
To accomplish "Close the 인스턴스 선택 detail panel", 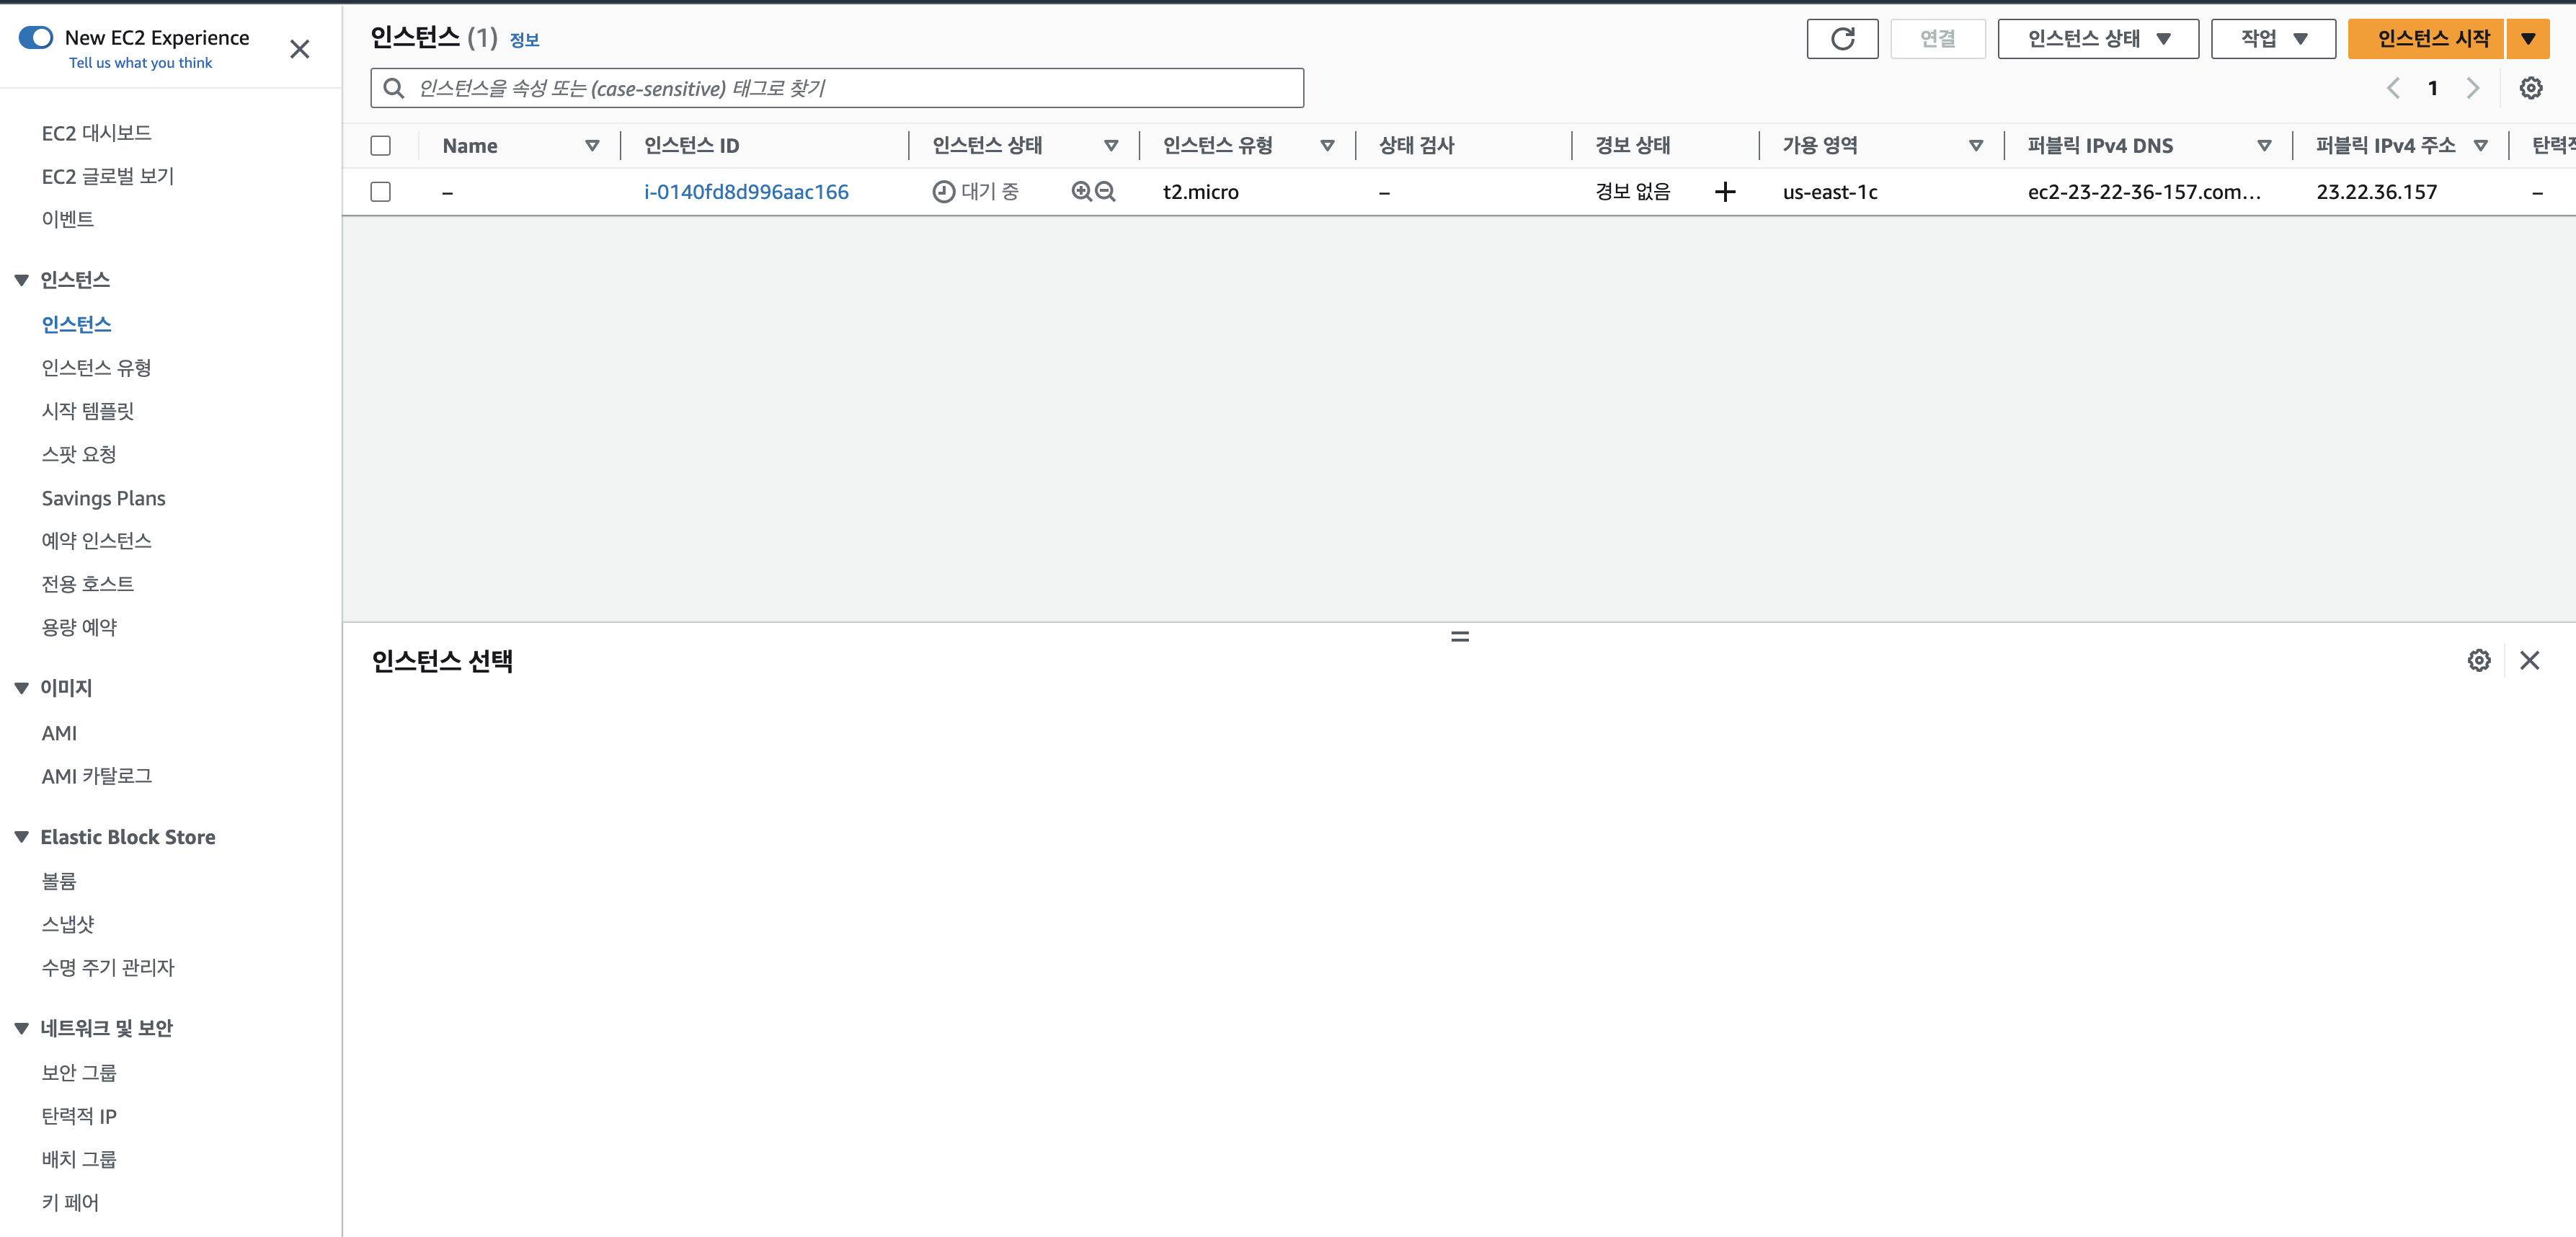I will (x=2529, y=660).
